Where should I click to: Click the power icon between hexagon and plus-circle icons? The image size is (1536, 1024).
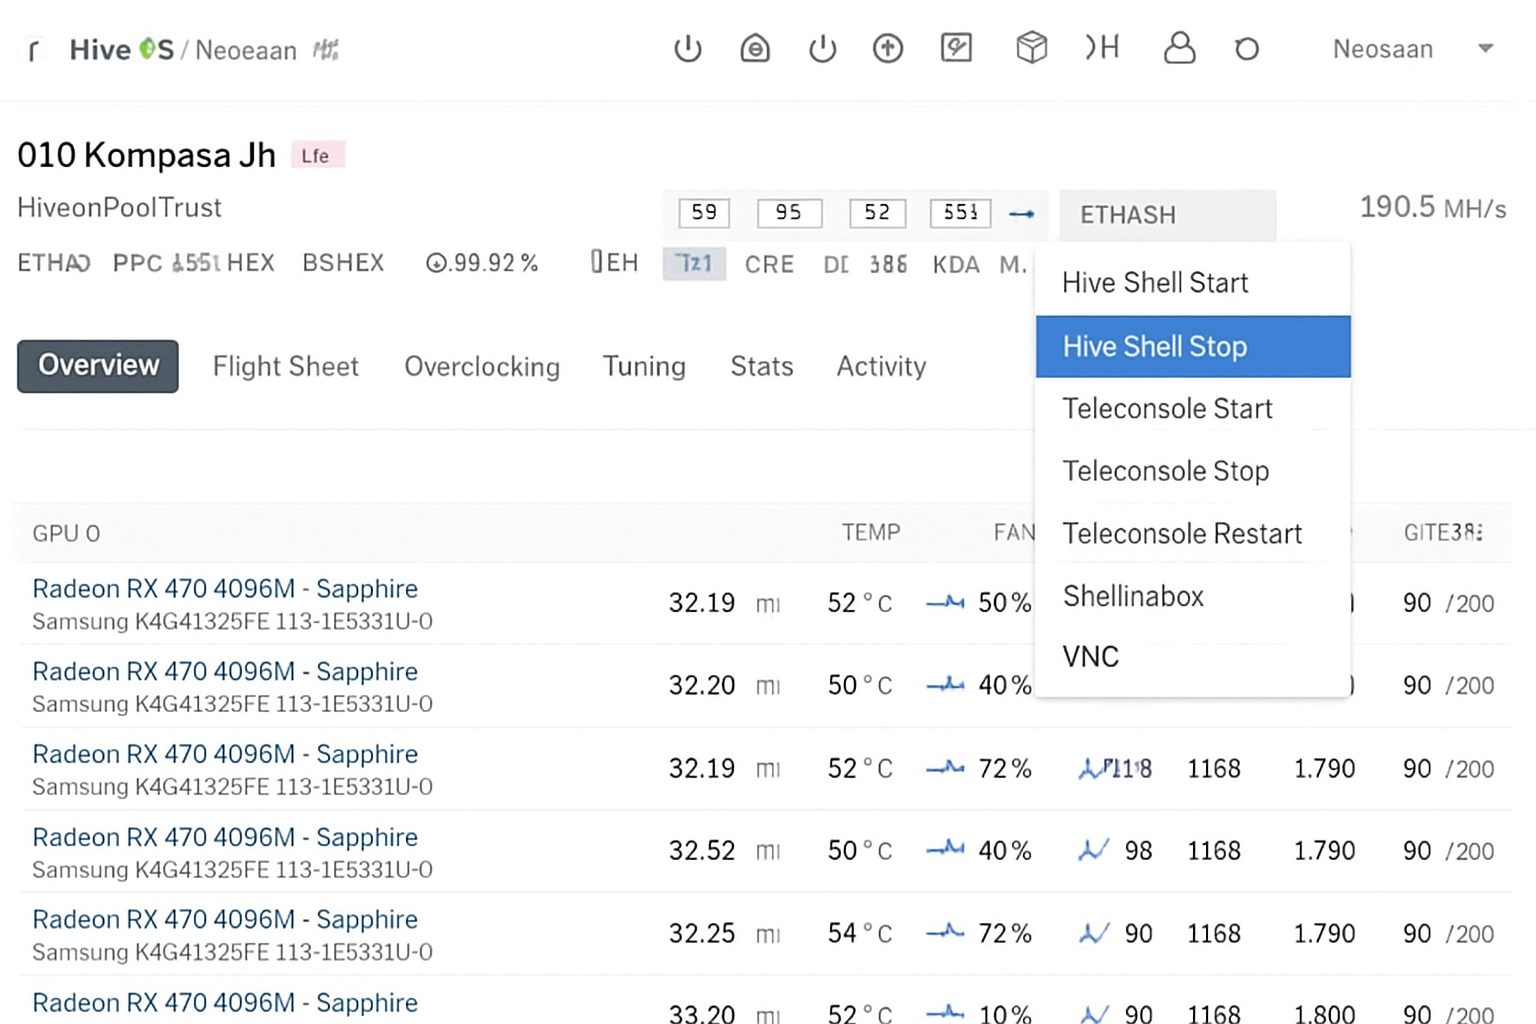(822, 48)
